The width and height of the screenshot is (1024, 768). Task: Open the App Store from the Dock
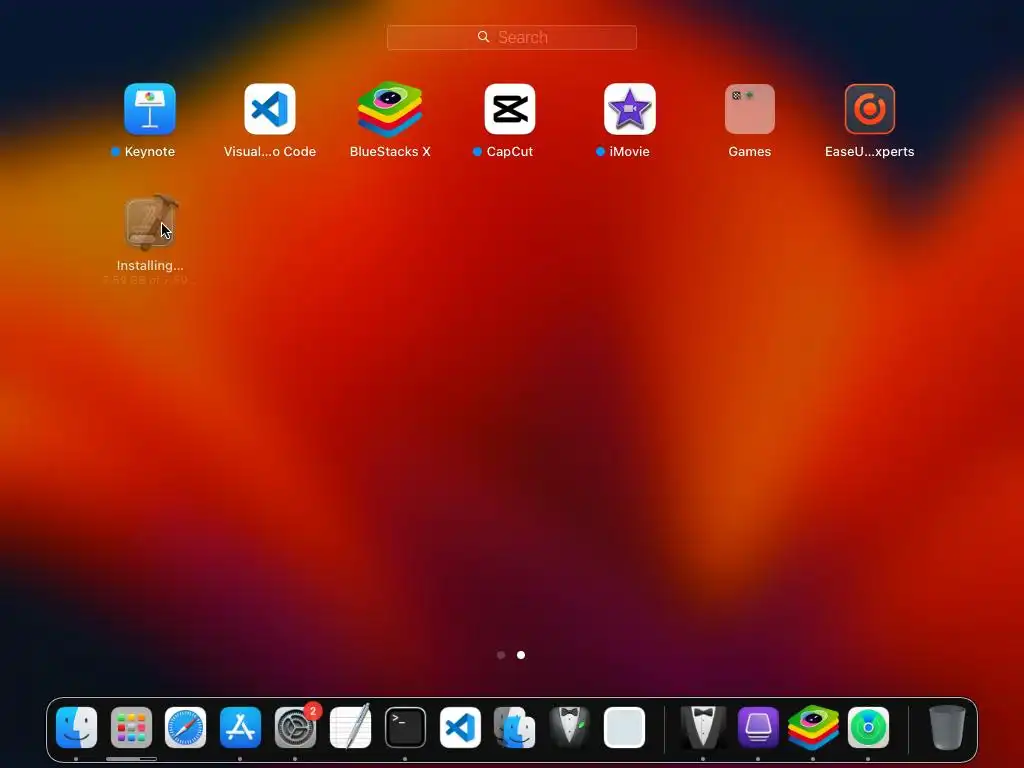240,727
